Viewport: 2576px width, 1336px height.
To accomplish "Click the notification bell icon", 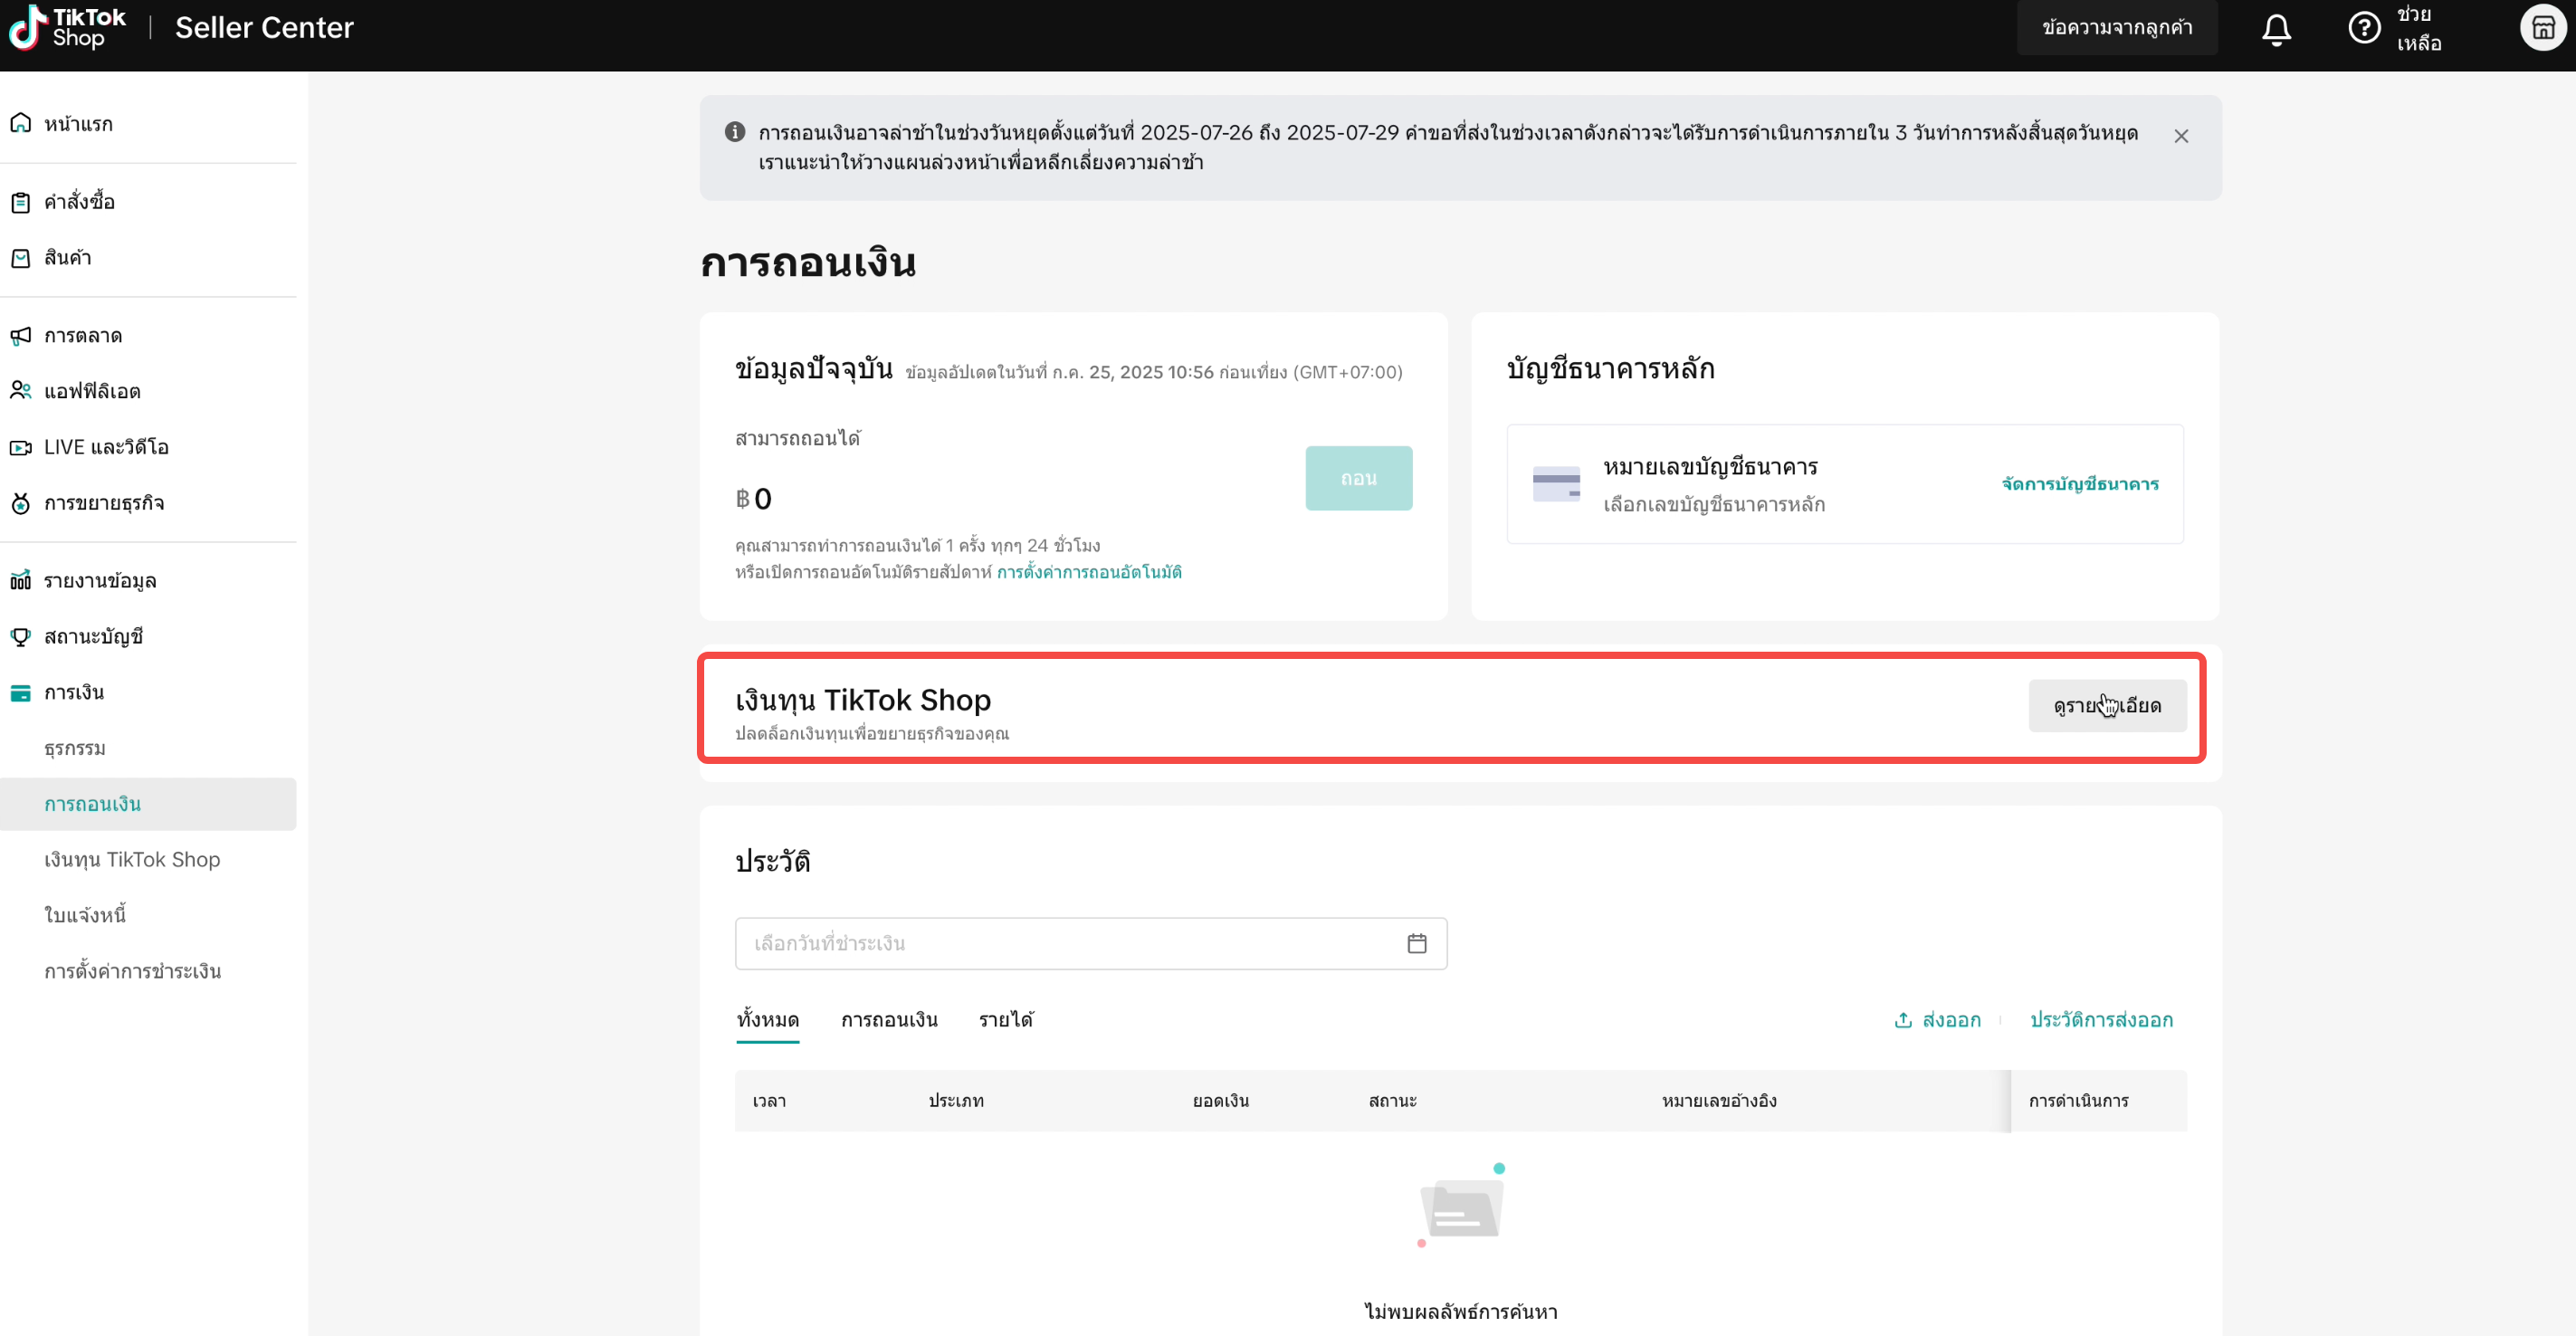I will [x=2276, y=29].
